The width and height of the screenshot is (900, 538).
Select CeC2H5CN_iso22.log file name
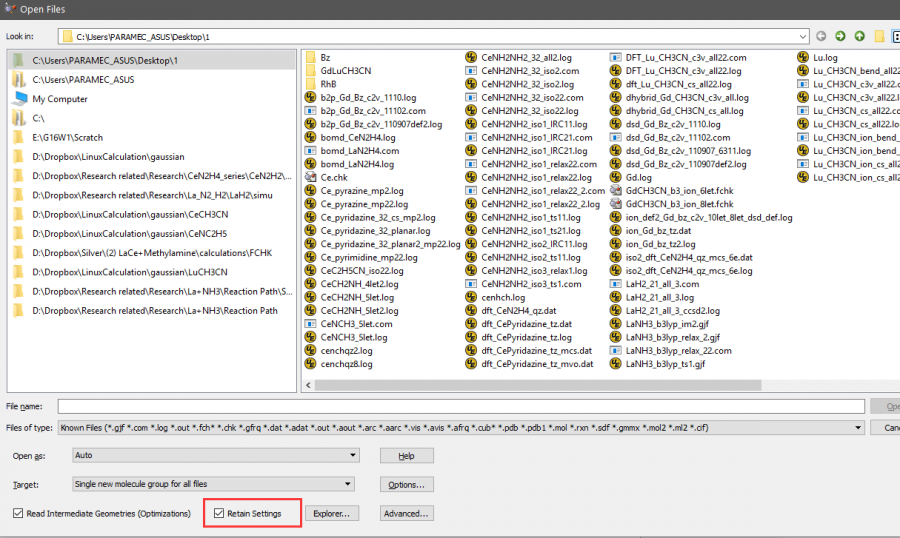tap(362, 270)
